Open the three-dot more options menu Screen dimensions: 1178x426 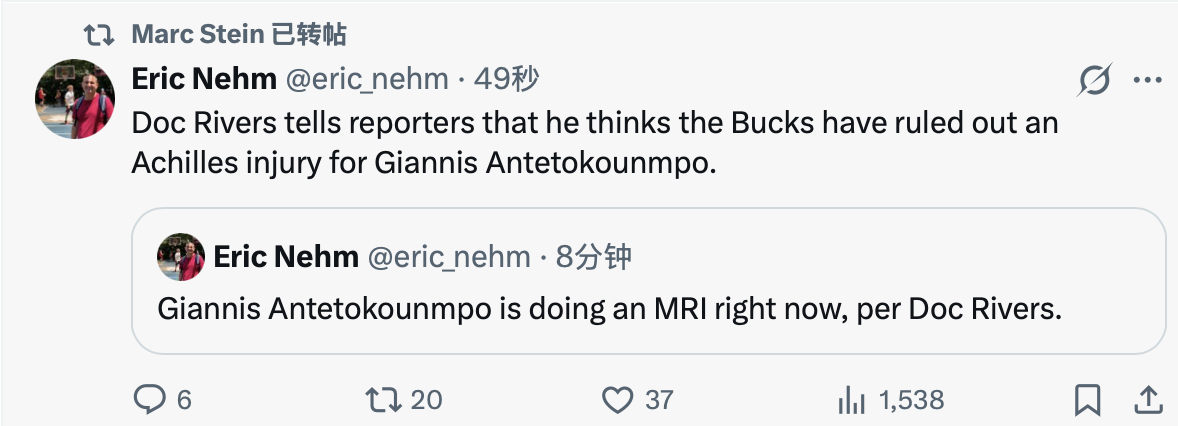point(1146,80)
